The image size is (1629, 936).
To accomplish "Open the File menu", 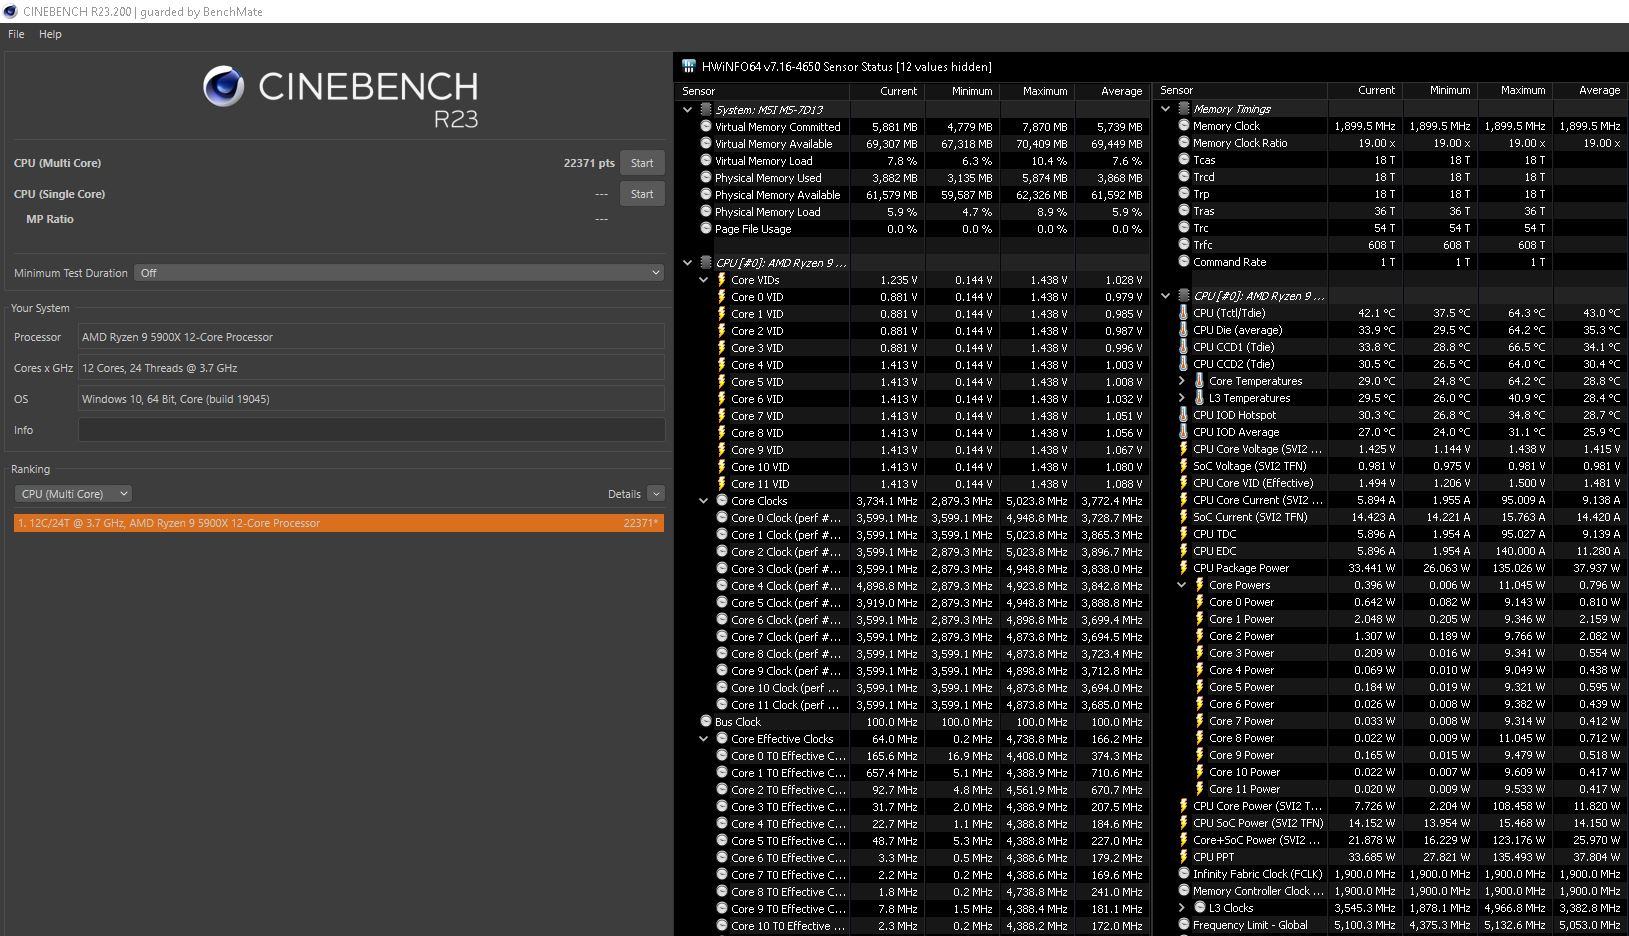I will pyautogui.click(x=16, y=34).
